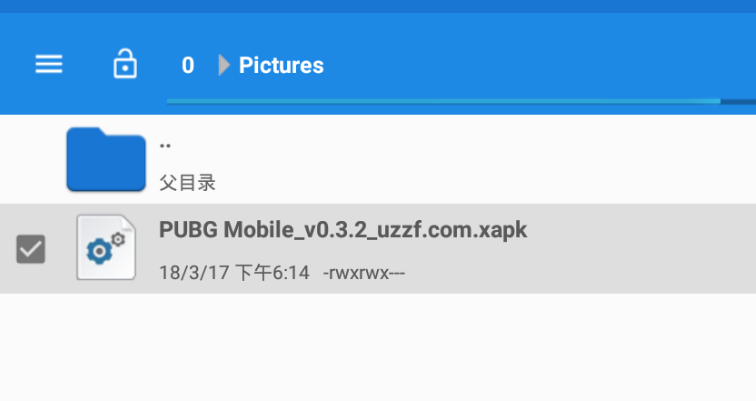Open the hamburger navigation menu
This screenshot has width=756, height=401.
49,64
